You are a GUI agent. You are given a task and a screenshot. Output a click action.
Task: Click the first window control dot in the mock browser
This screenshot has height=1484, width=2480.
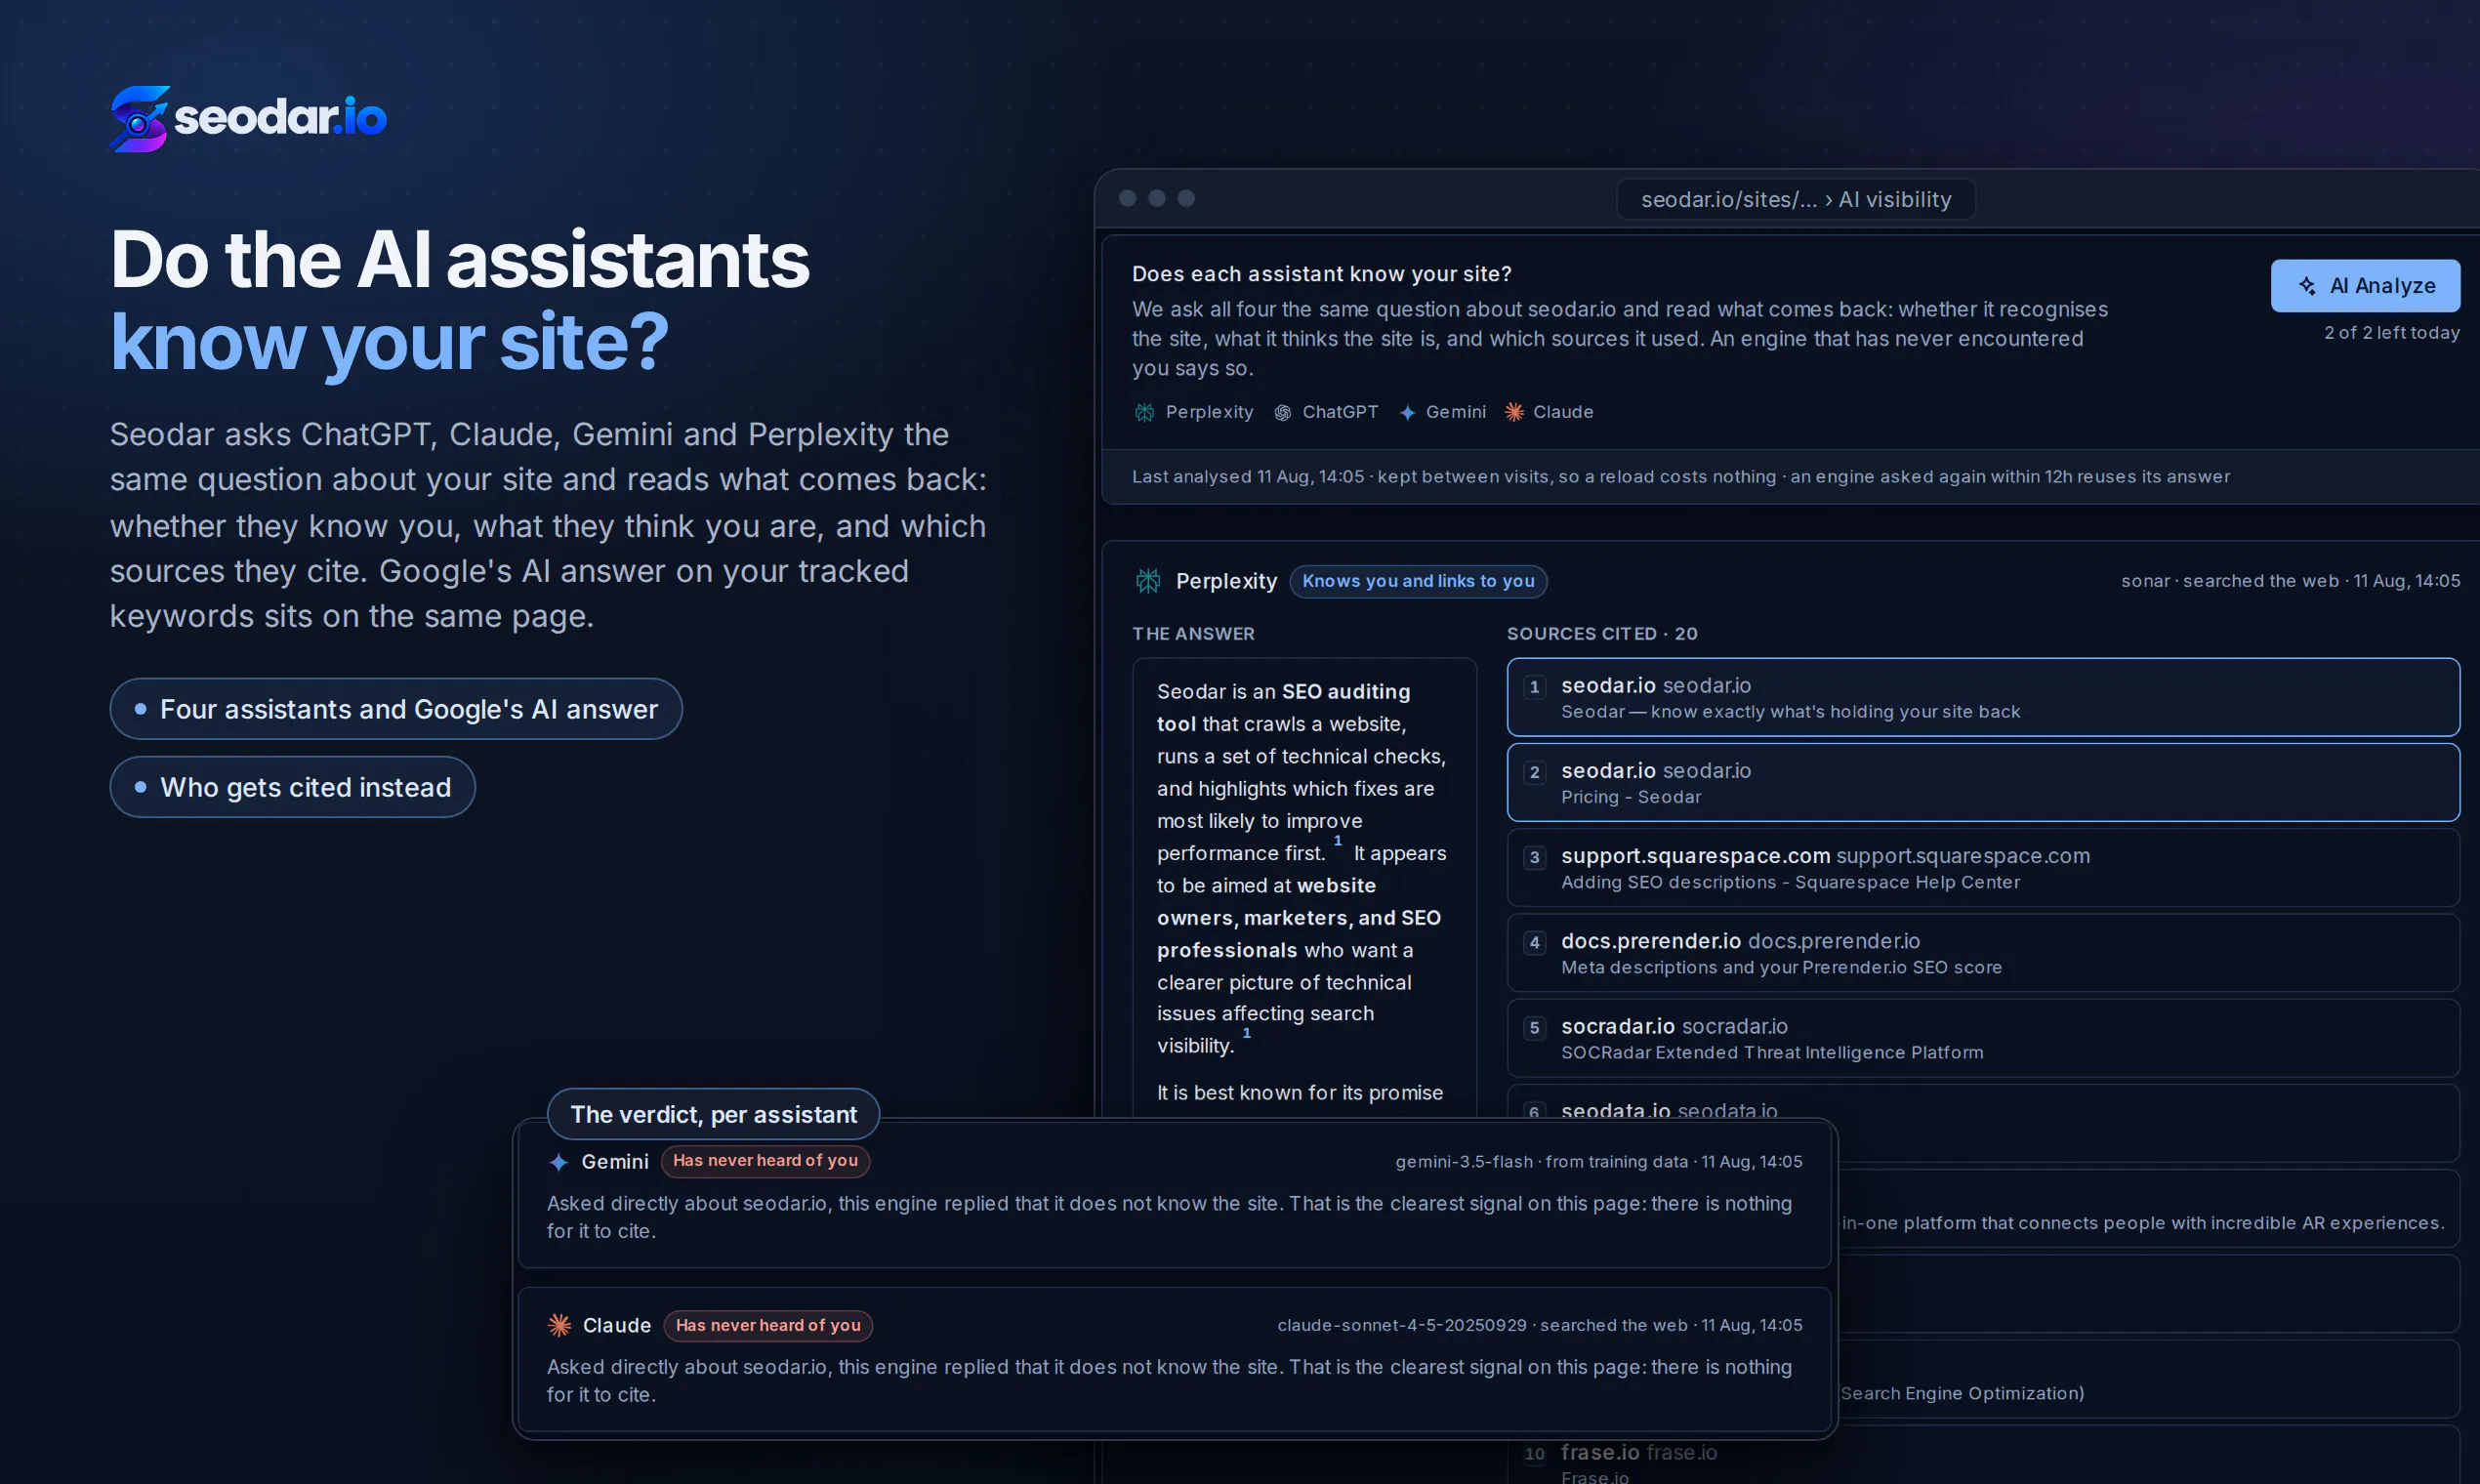[x=1127, y=198]
